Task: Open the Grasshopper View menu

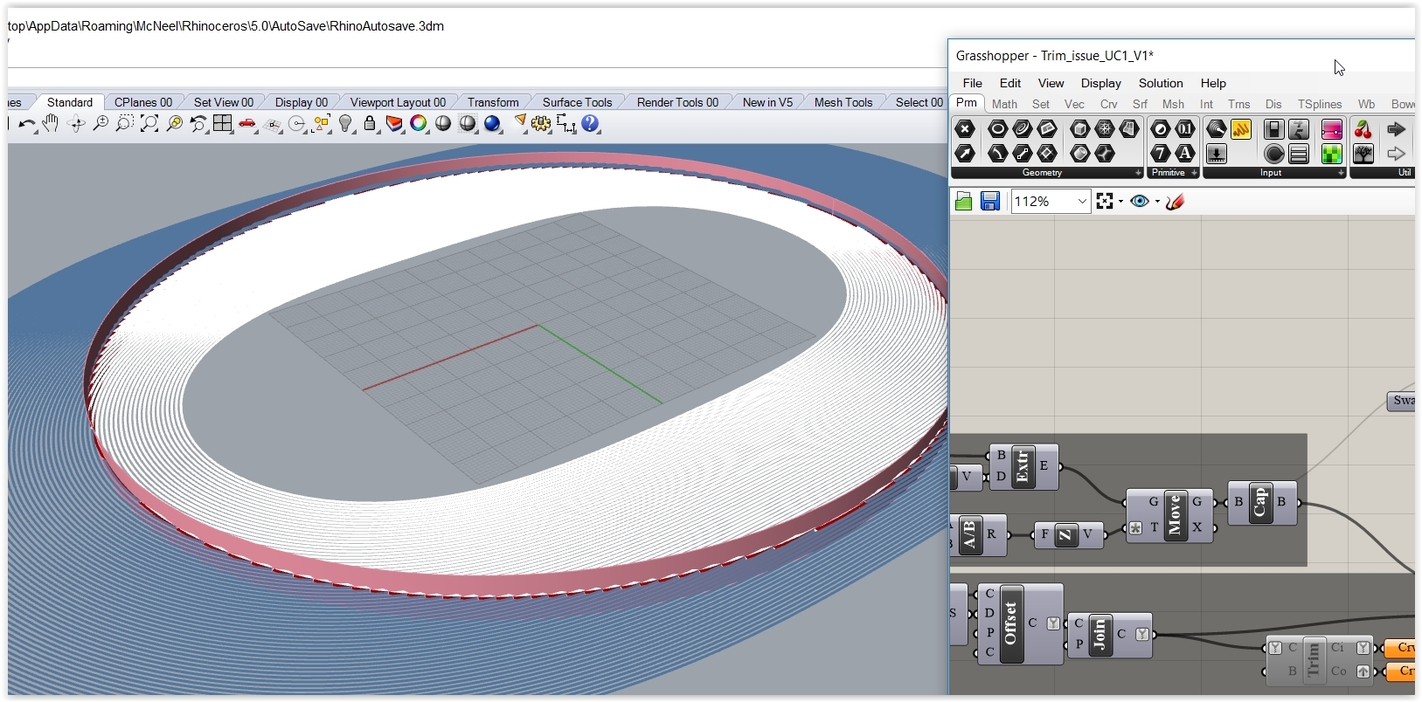Action: click(1051, 83)
